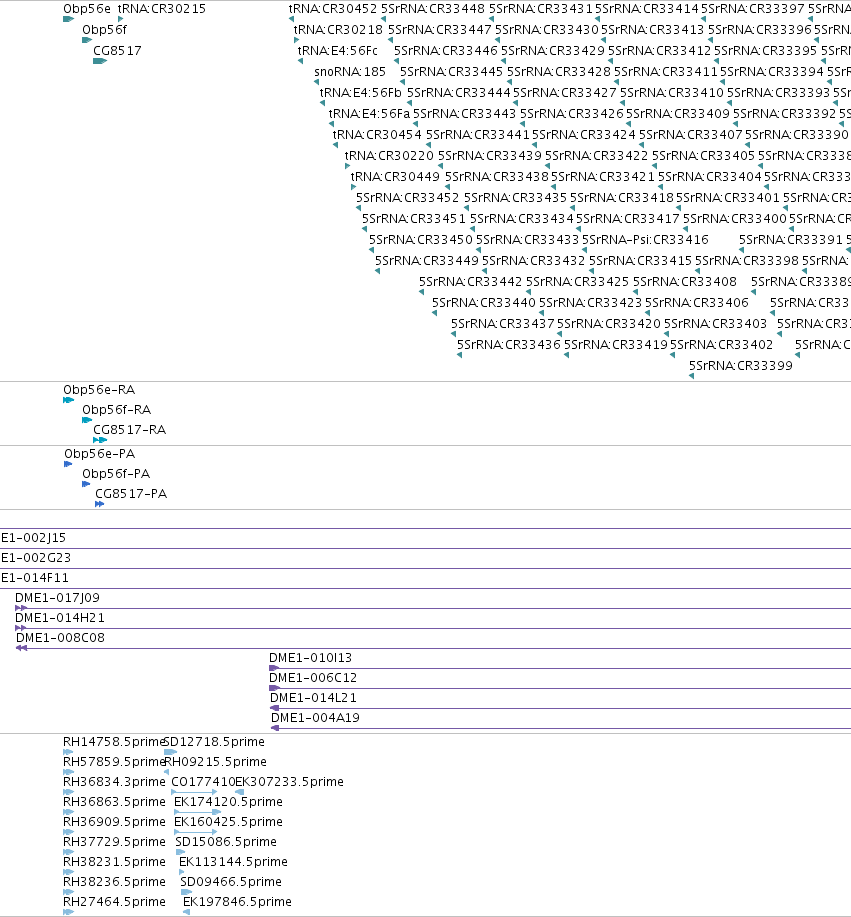Click the Obp56f gene arrow glyph

point(87,40)
